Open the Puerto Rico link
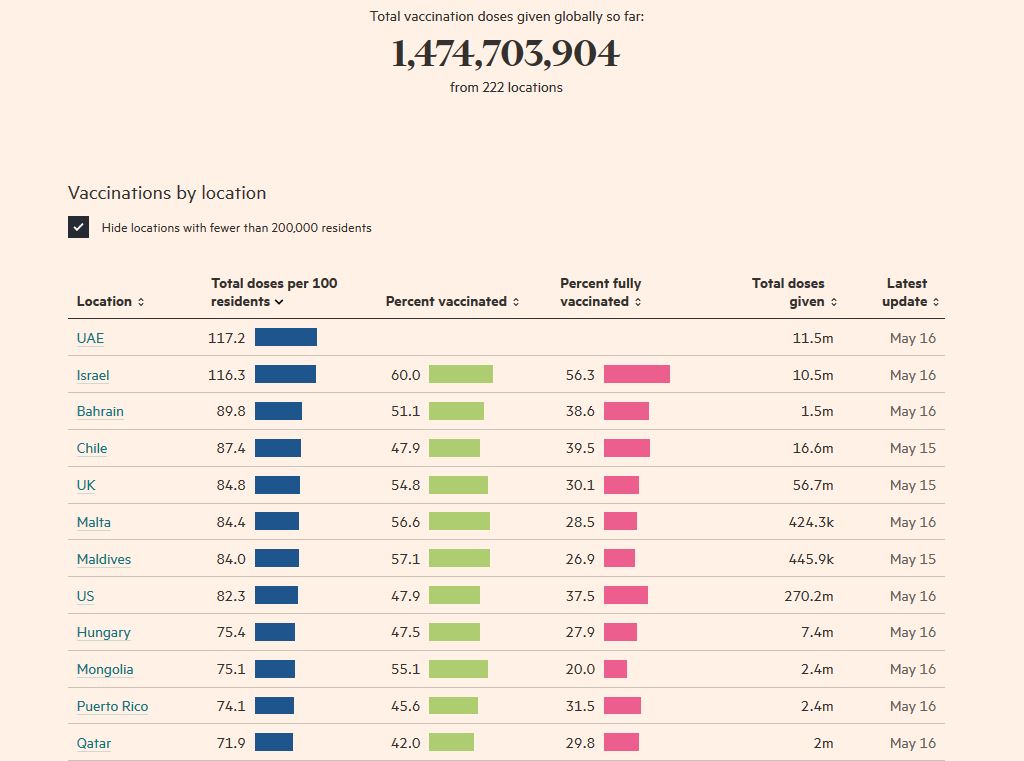1024x761 pixels. pos(112,706)
